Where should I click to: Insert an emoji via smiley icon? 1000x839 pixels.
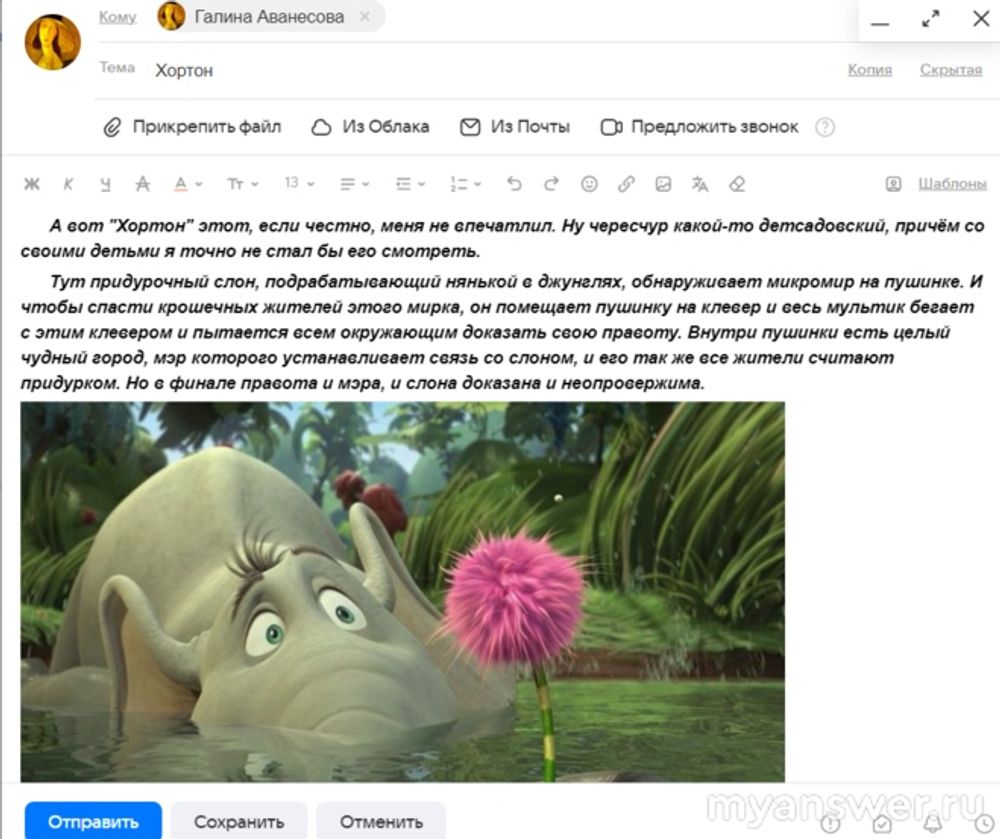pos(589,184)
